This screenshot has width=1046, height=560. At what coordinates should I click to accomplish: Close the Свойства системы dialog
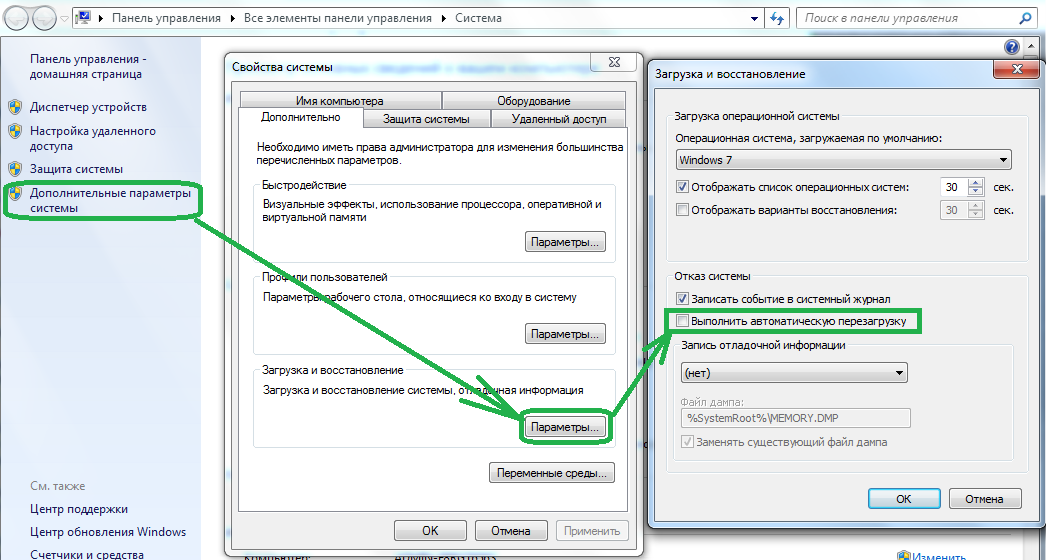614,61
